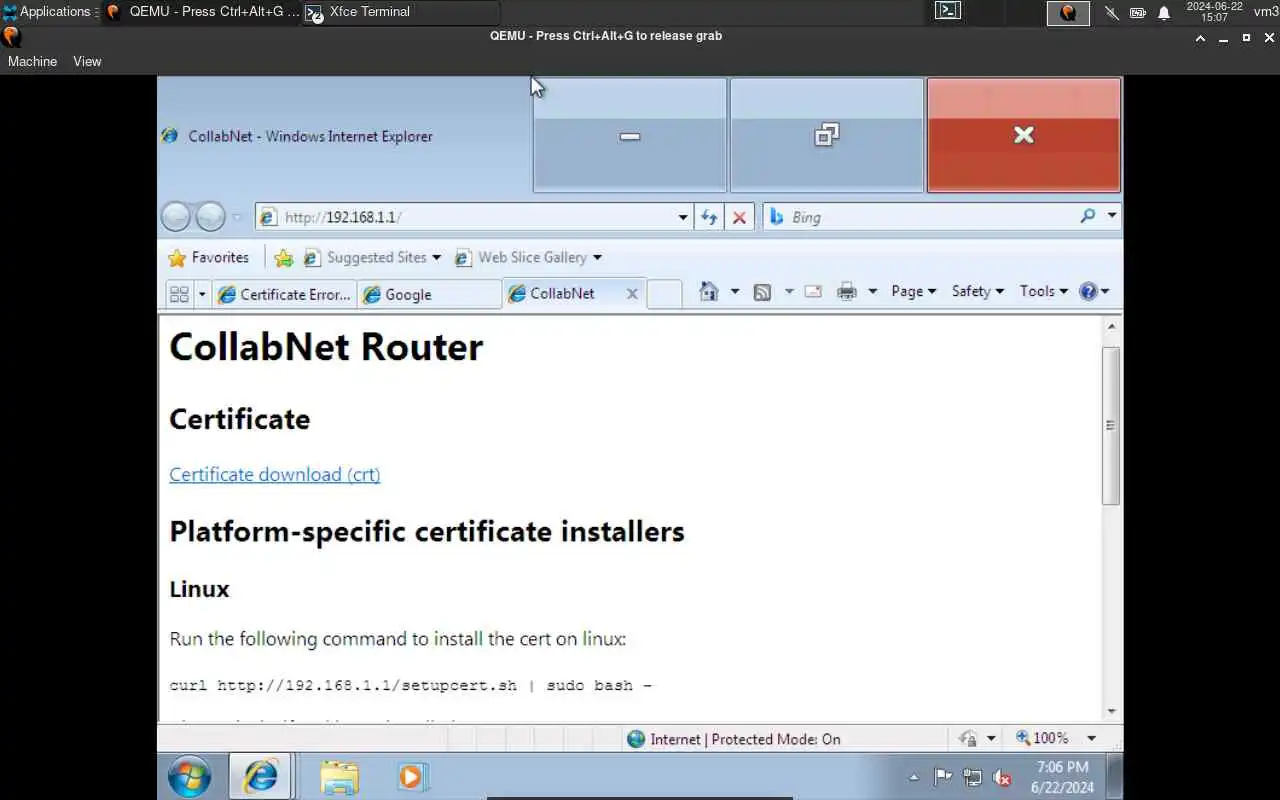Viewport: 1280px width, 800px height.
Task: Click the RSS feeds icon
Action: (x=762, y=292)
